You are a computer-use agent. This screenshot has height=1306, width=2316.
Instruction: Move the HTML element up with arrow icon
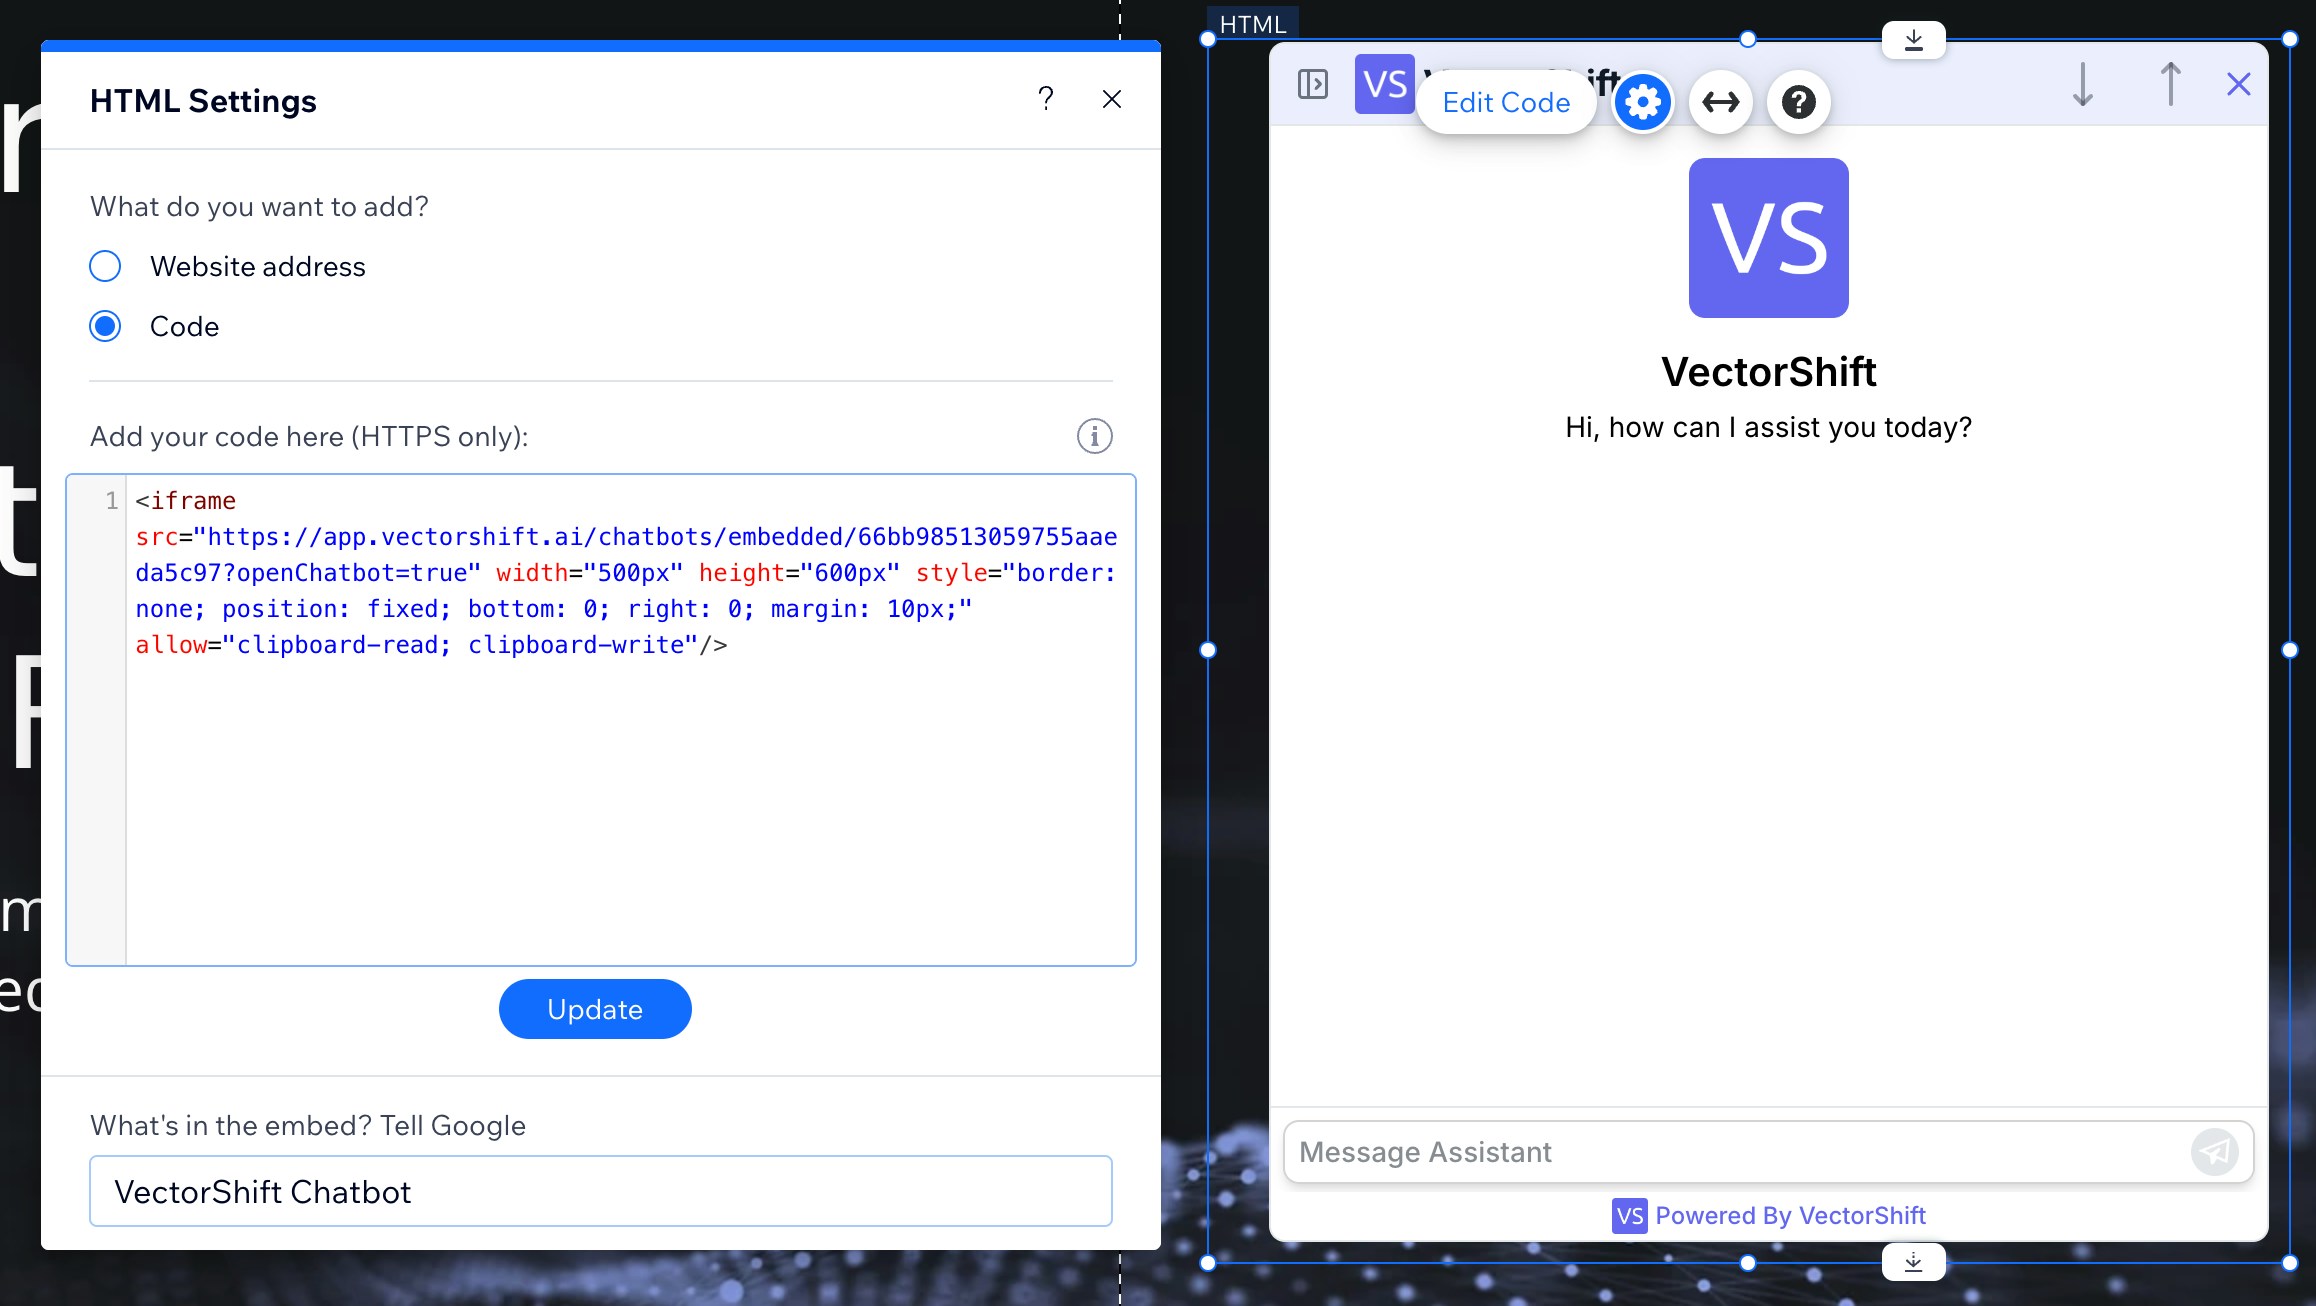pos(2169,84)
